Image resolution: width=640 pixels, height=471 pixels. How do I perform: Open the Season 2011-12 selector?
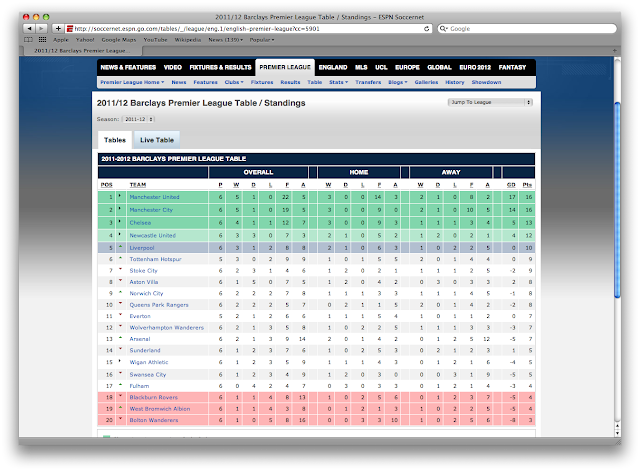tap(138, 119)
